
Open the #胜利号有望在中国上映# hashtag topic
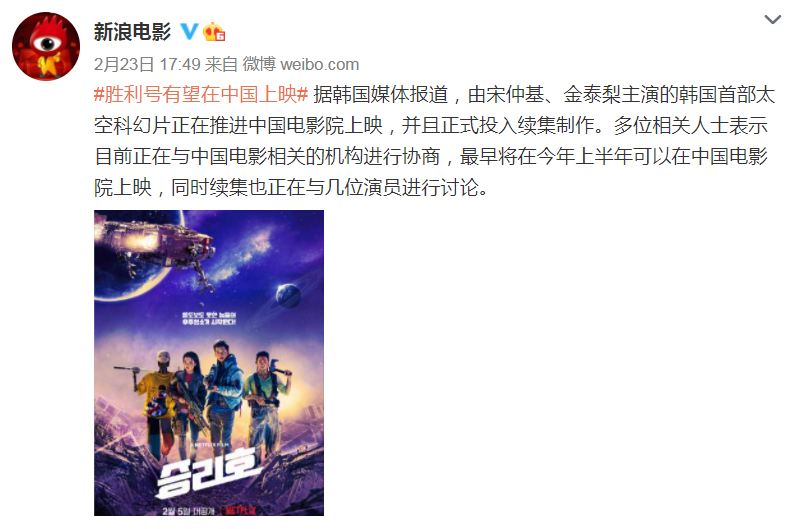(x=201, y=94)
